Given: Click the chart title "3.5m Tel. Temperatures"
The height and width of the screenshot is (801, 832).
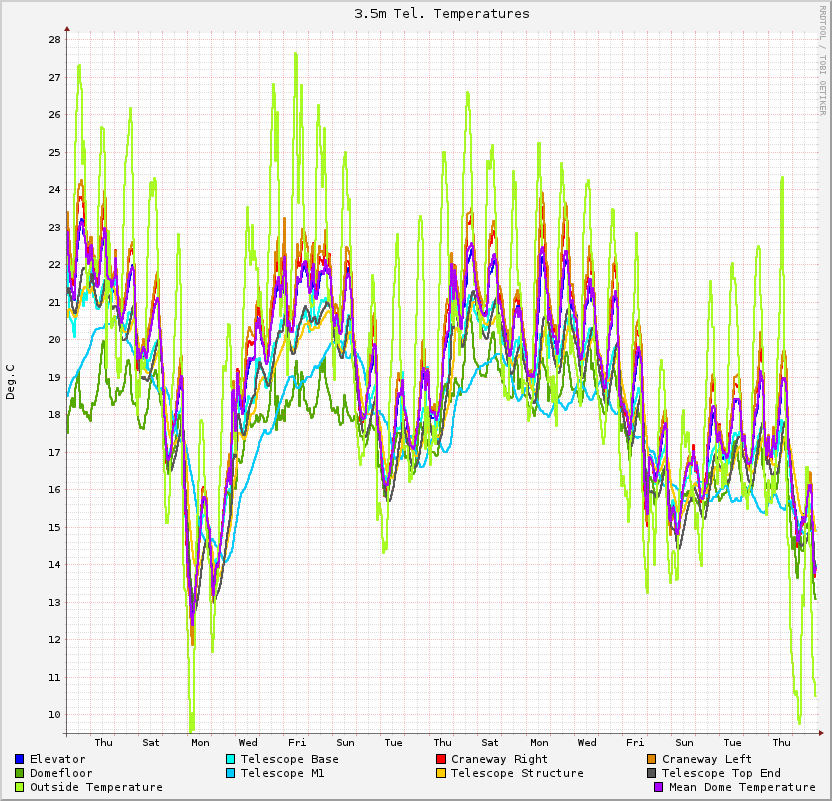Looking at the screenshot, I should coord(442,14).
